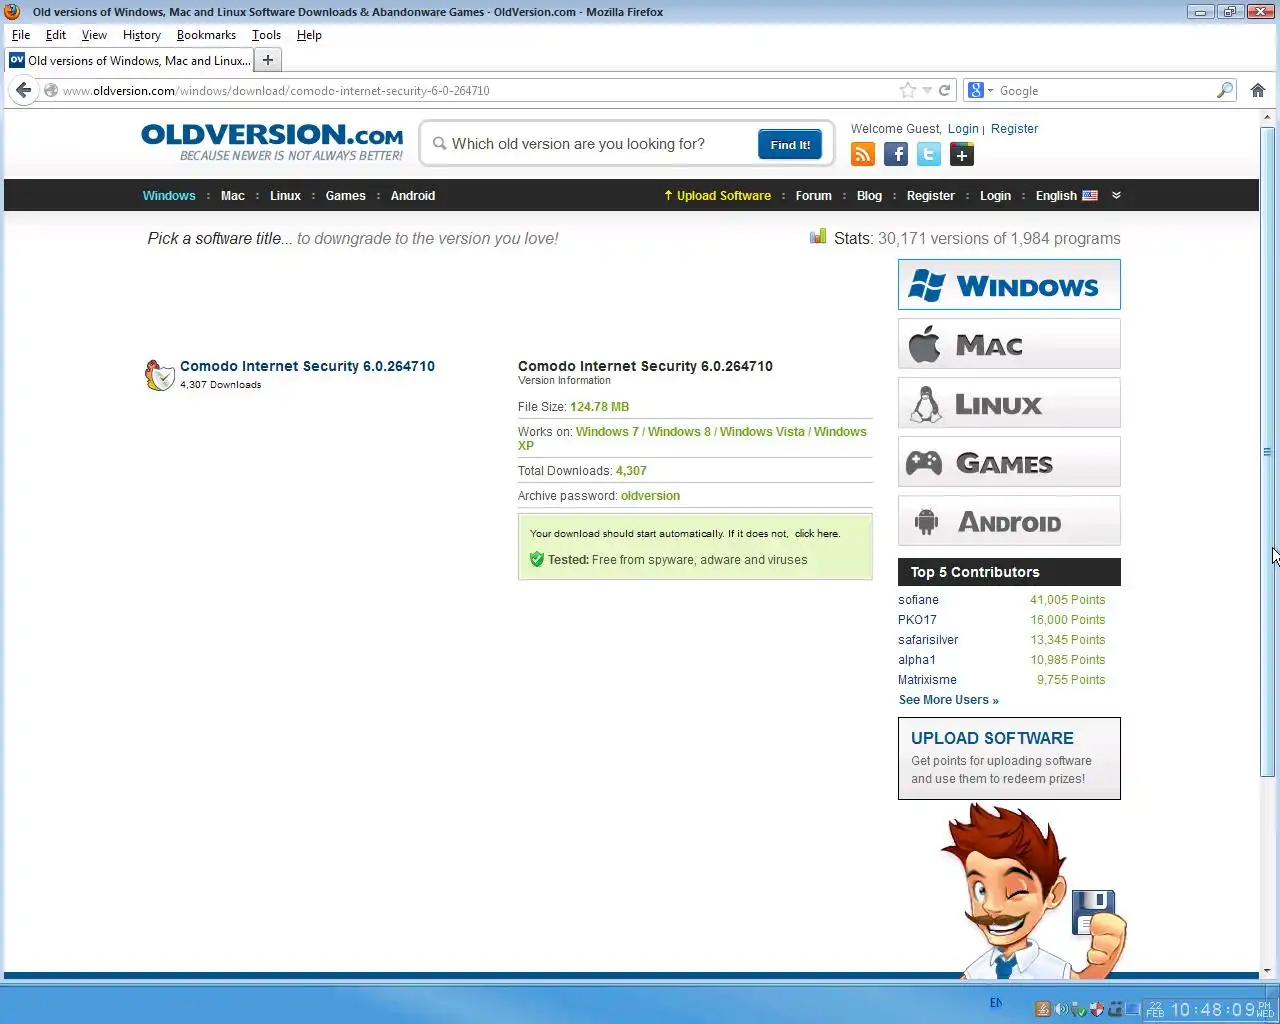The image size is (1280, 1024).
Task: Open the View menu
Action: [94, 35]
